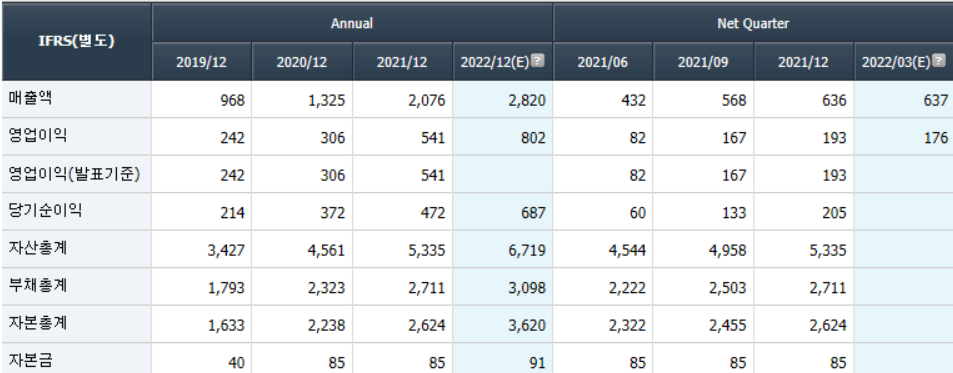Click 부채총계 estimate 3,098
The width and height of the screenshot is (953, 373).
pos(526,288)
